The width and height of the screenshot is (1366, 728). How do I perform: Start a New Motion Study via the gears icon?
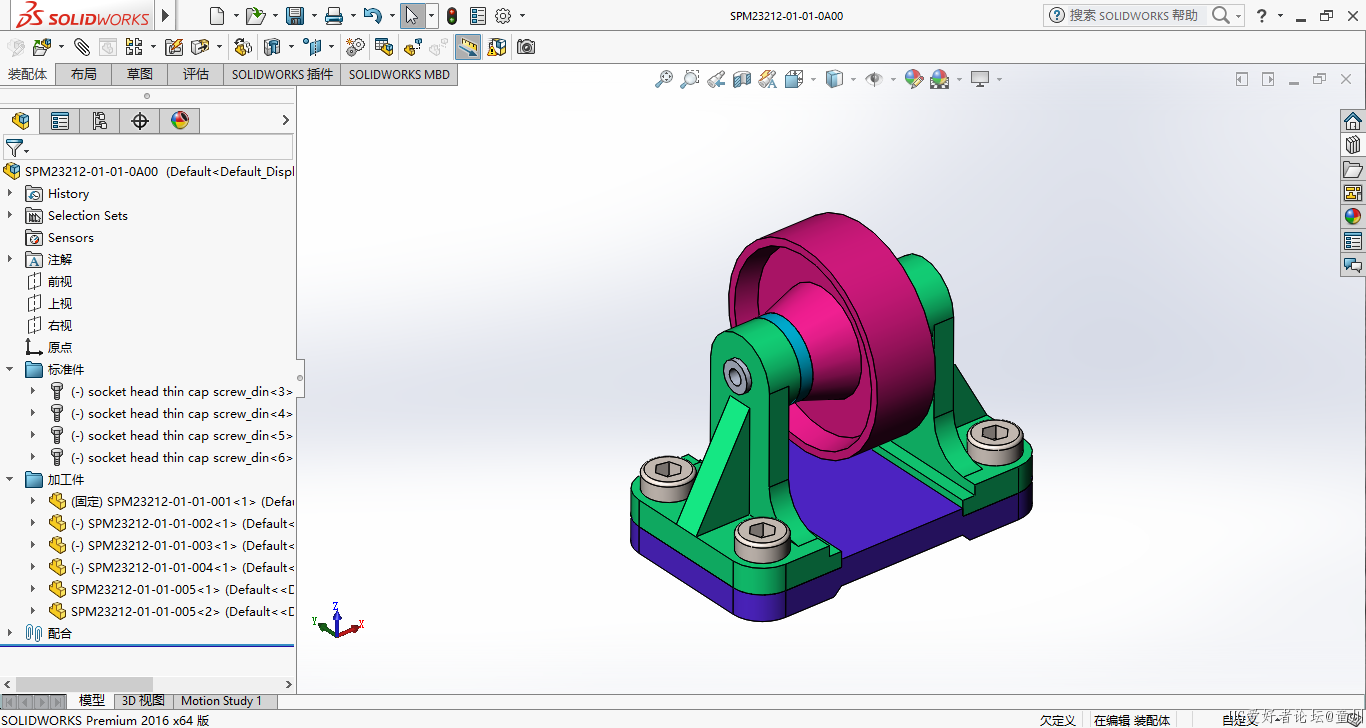(355, 47)
